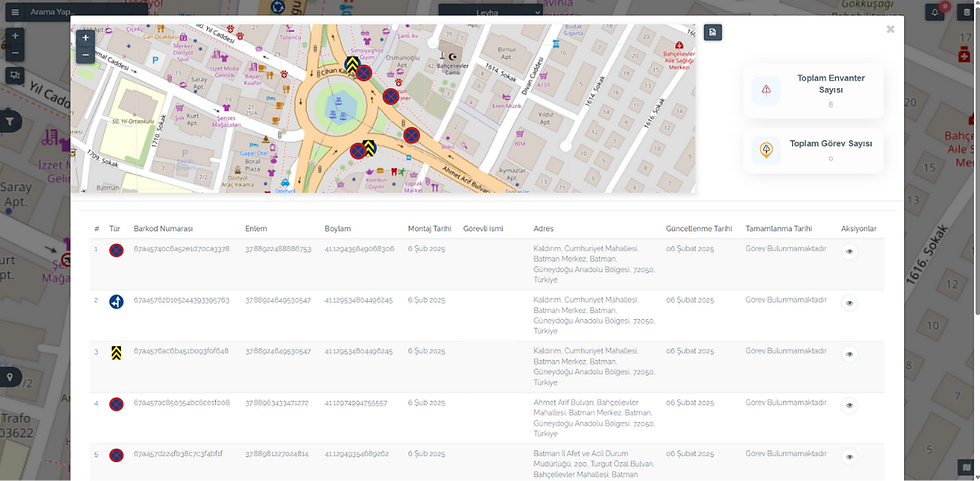980x481 pixels.
Task: Click the Arama Yap search field
Action: tap(88, 12)
